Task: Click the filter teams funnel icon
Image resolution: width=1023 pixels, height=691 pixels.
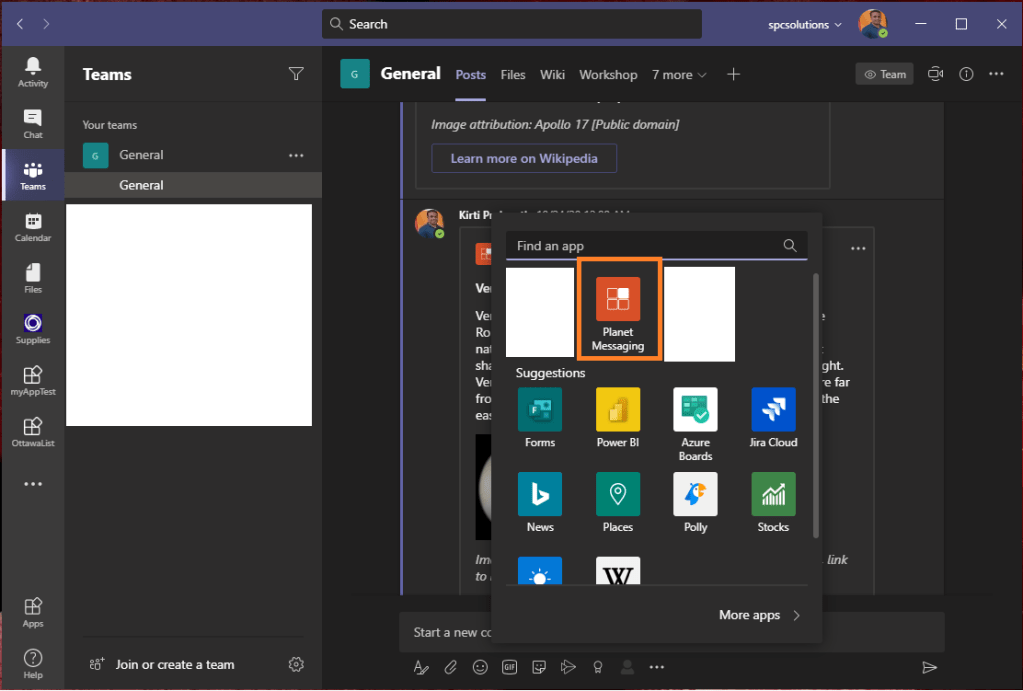Action: (296, 74)
